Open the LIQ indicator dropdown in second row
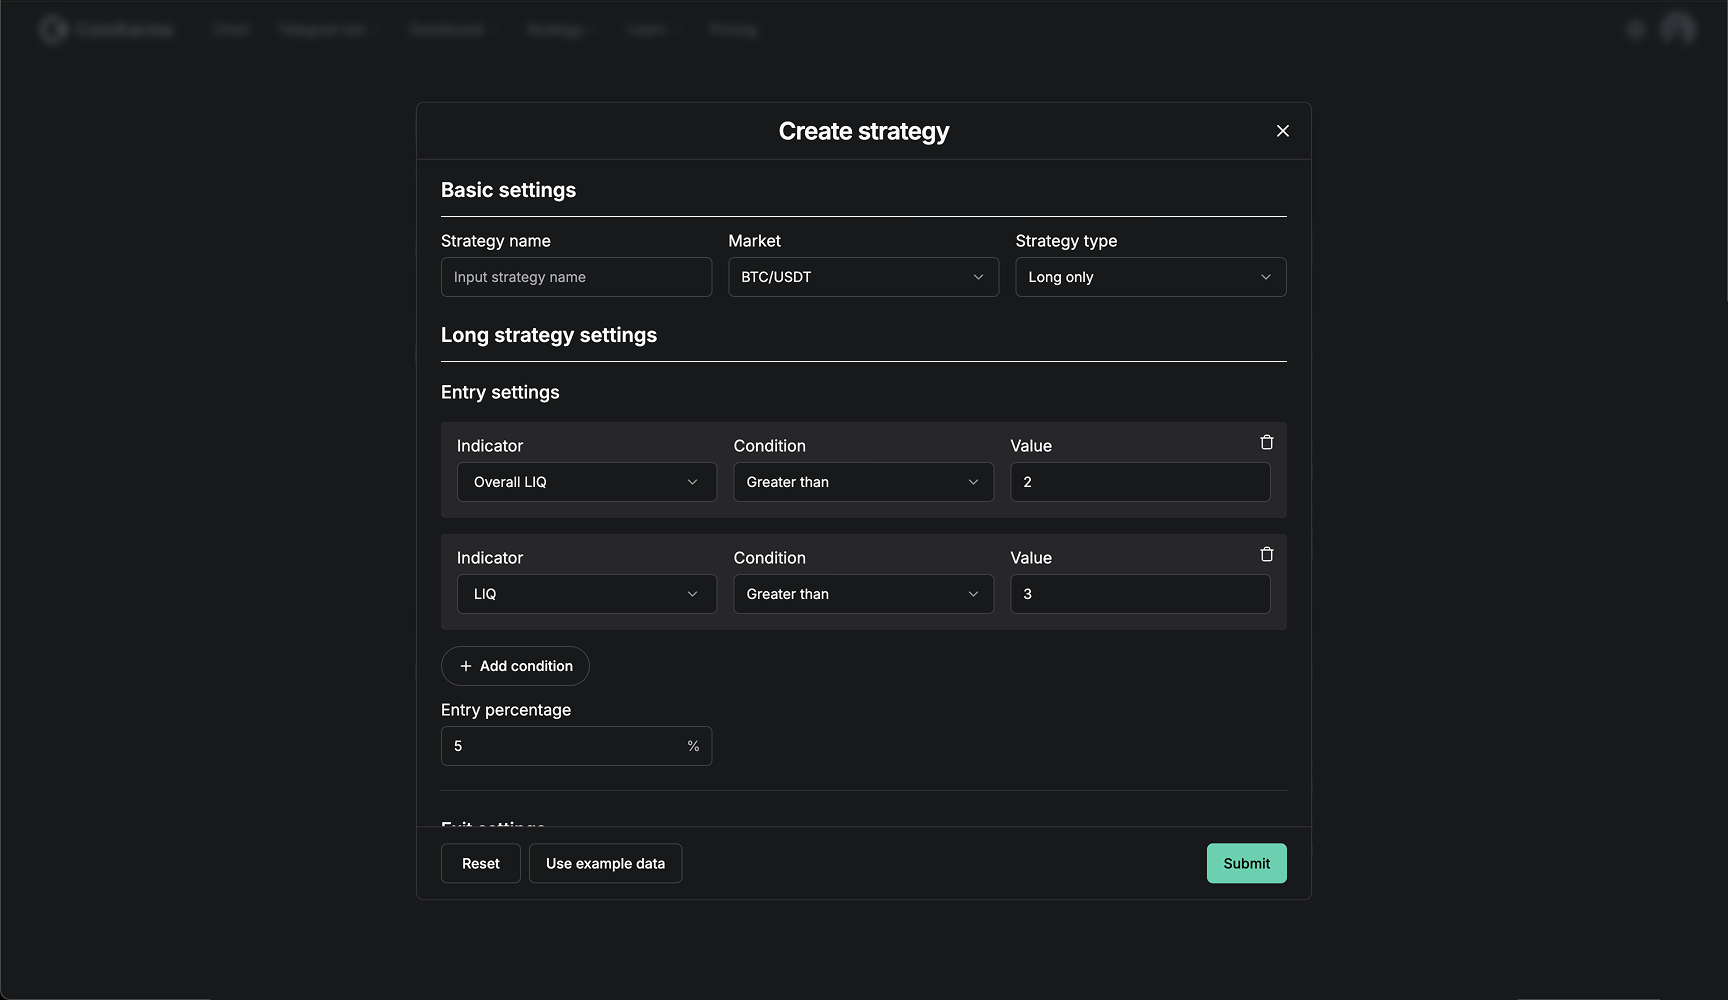1728x1000 pixels. click(x=586, y=594)
